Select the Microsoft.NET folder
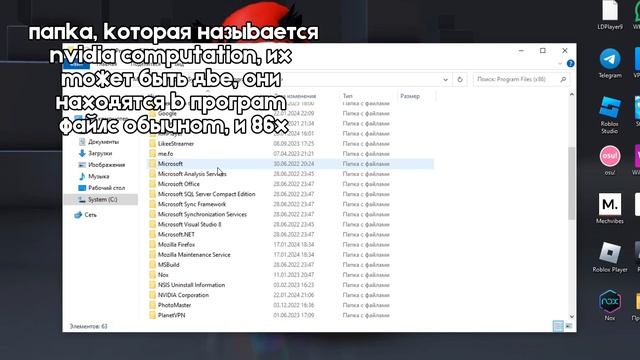 291,235
